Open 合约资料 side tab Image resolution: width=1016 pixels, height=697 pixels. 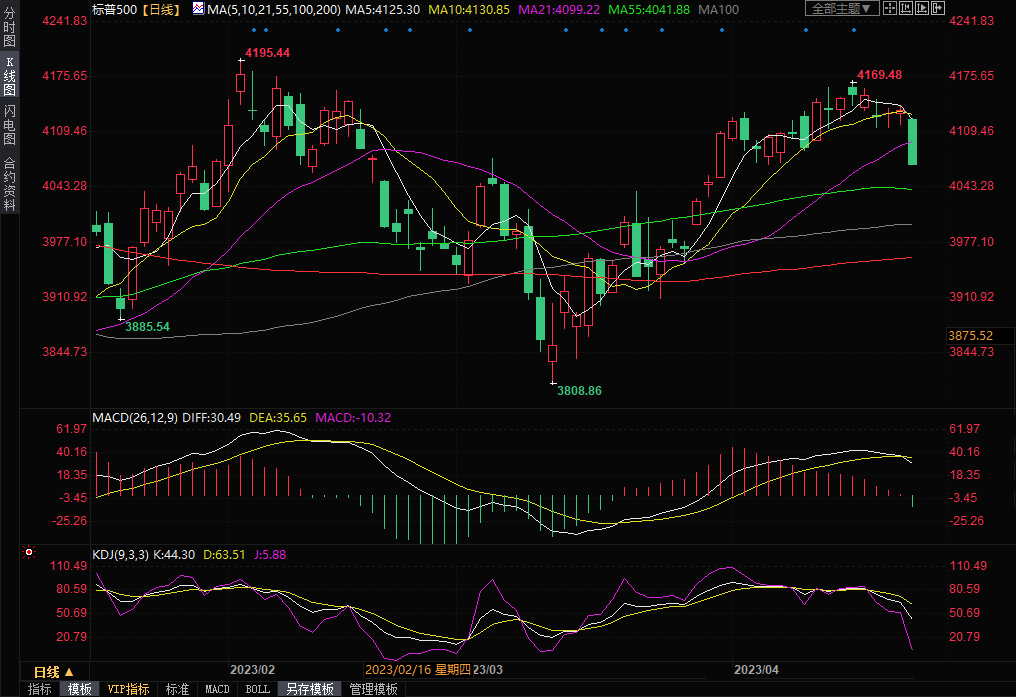[x=9, y=183]
